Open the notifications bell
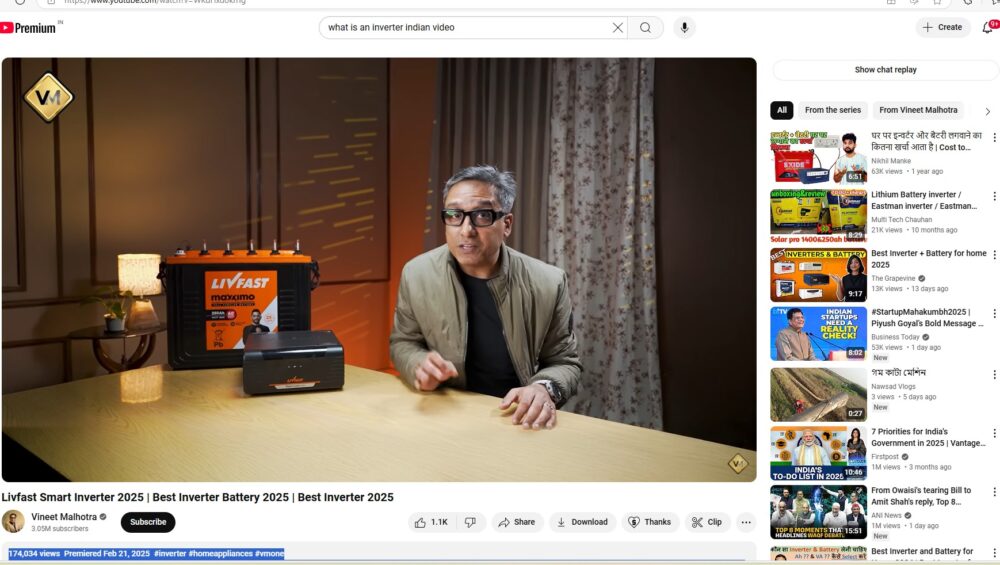Screen dimensions: 1000x565 (x=987, y=27)
